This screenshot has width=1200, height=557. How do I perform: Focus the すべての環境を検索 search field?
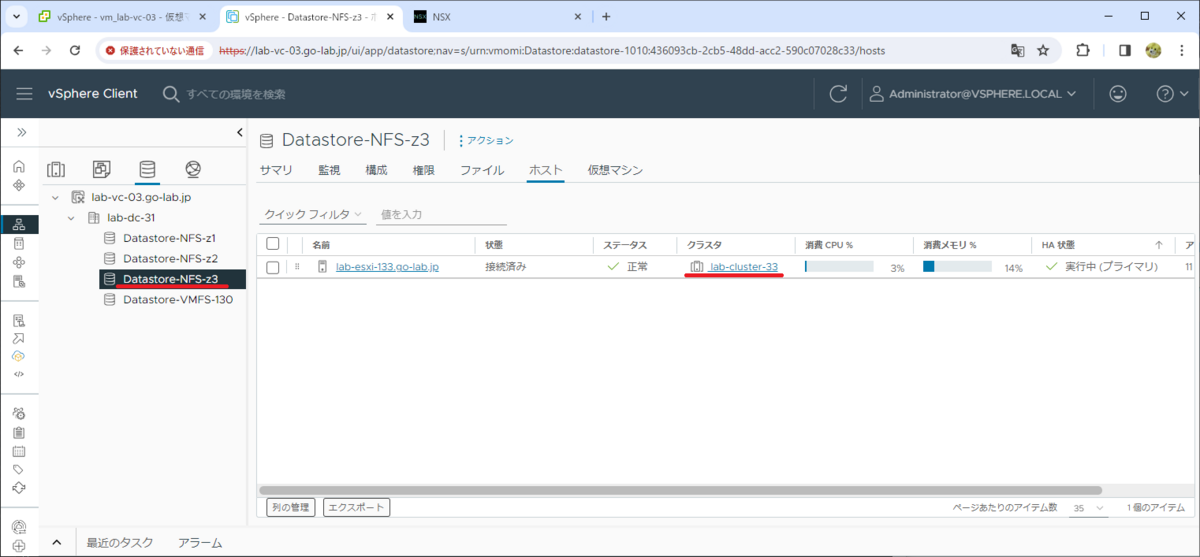(x=236, y=94)
